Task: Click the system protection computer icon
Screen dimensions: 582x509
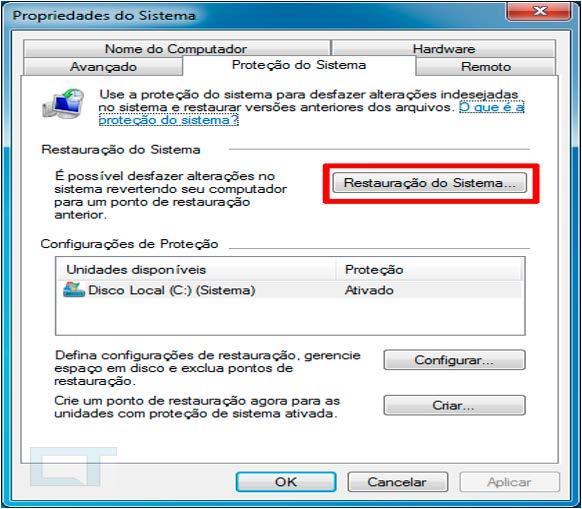Action: tap(63, 104)
